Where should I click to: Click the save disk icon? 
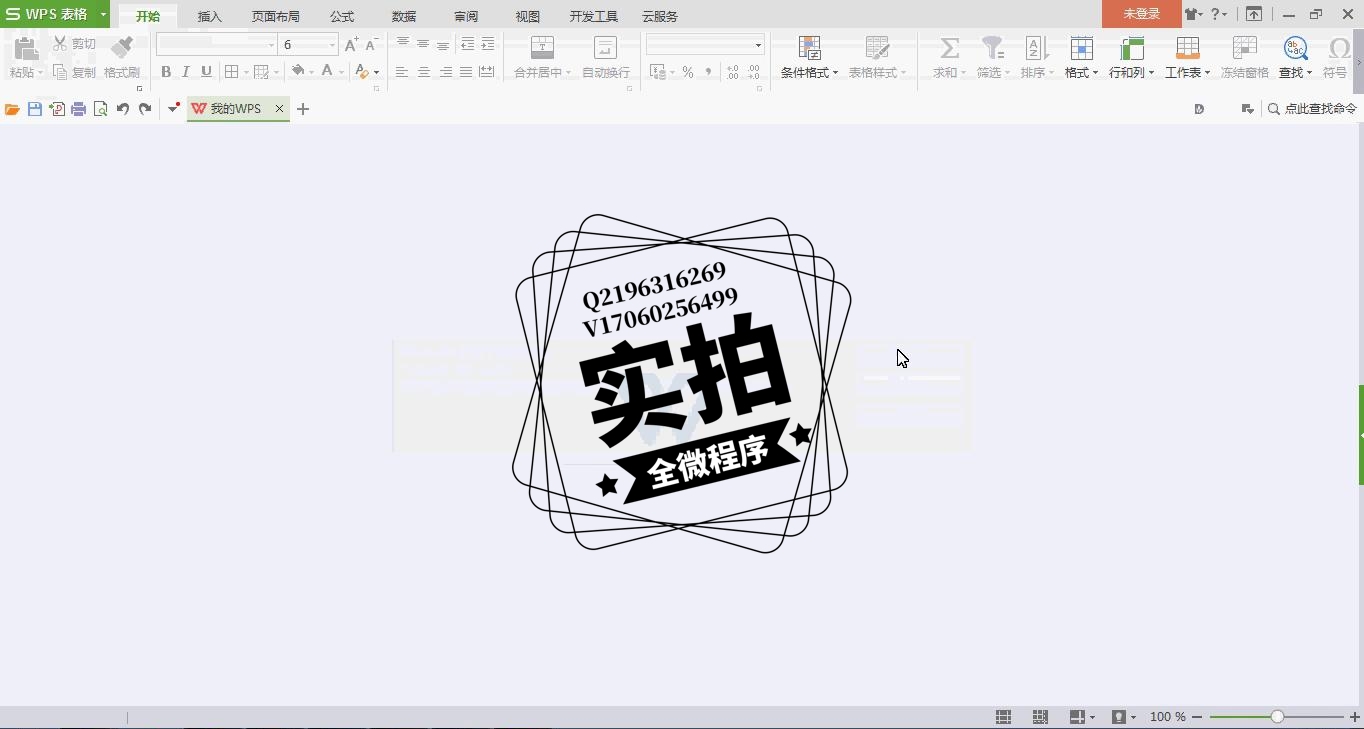tap(35, 109)
